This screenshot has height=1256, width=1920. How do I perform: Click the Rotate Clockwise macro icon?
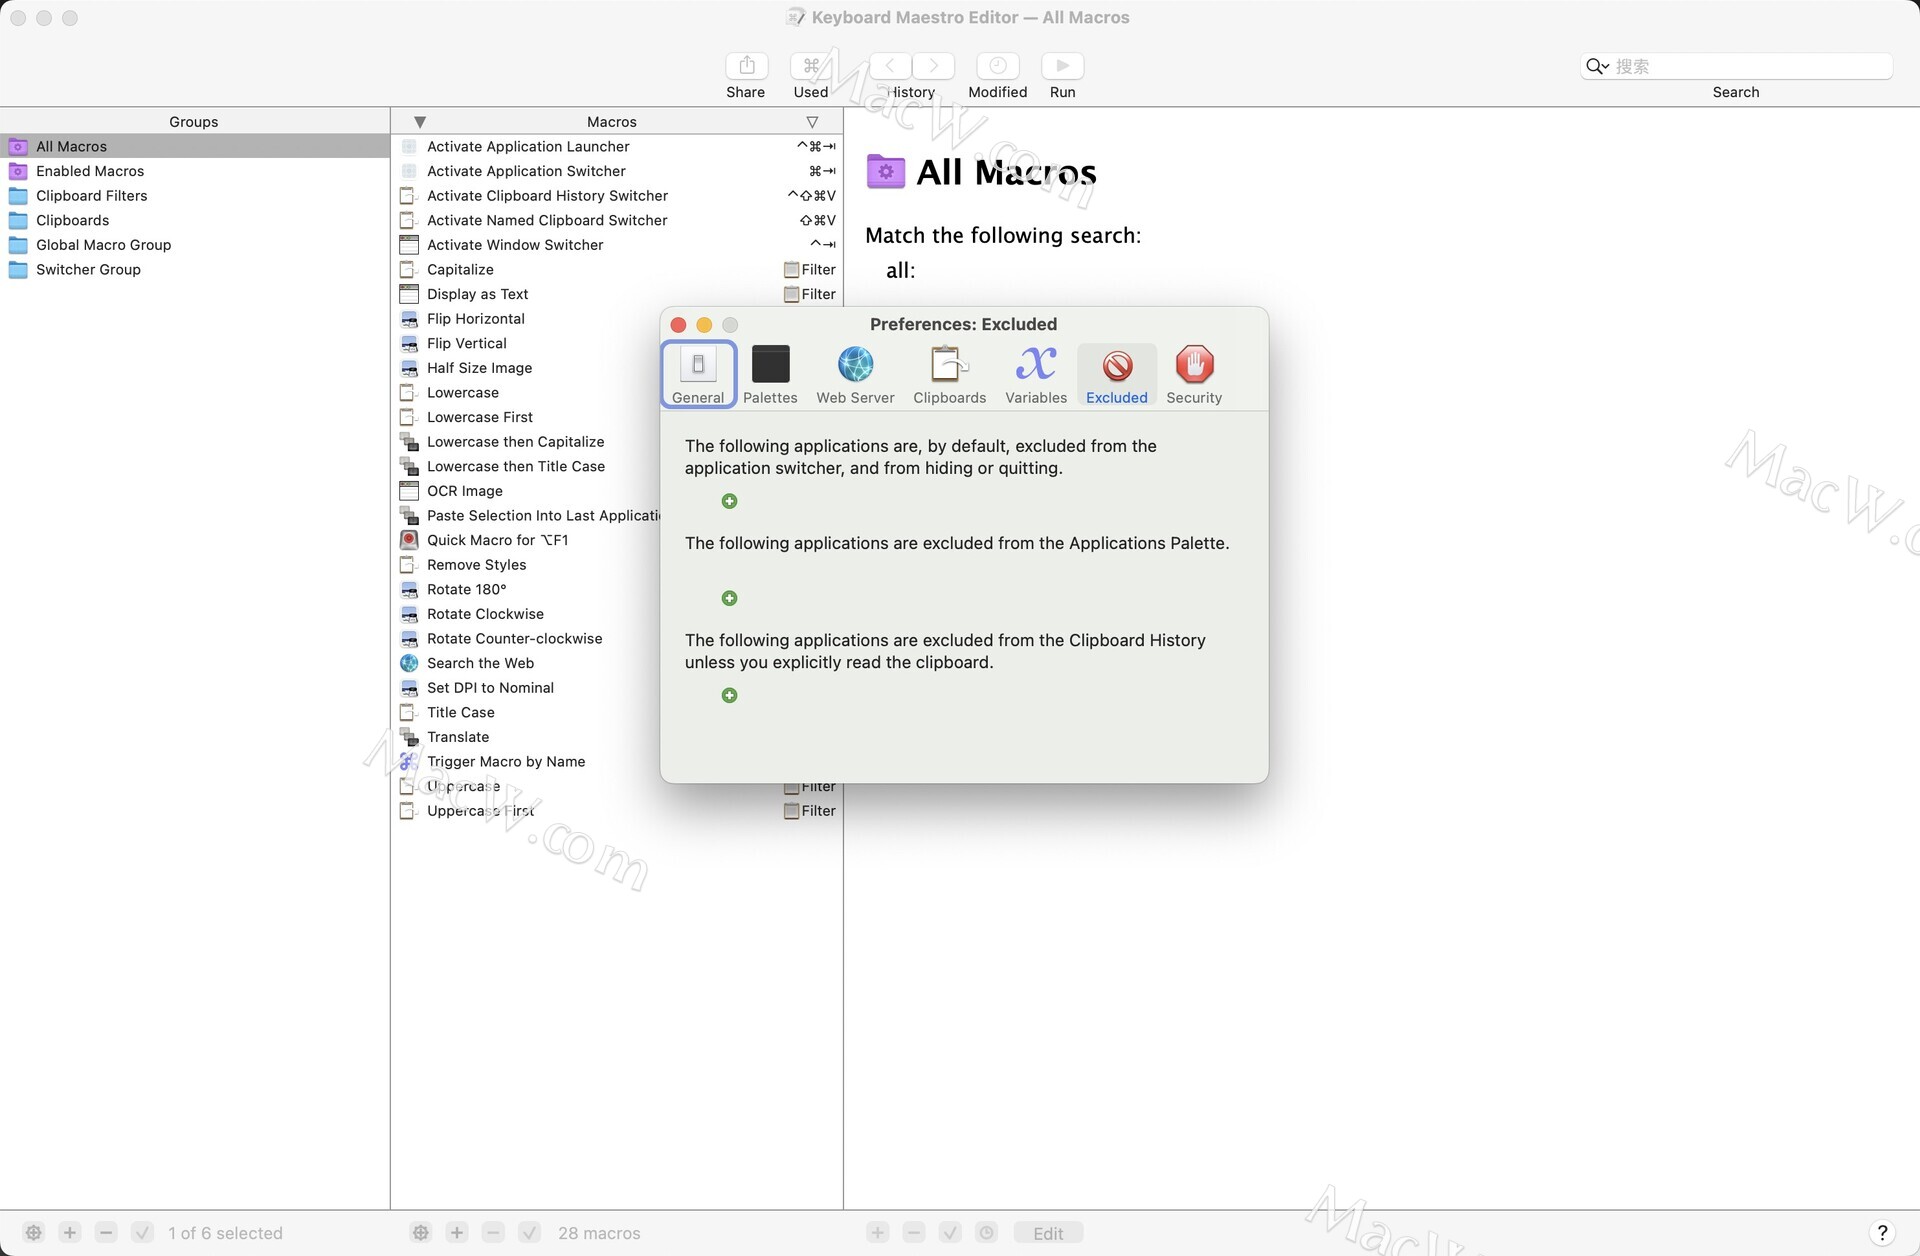coord(409,614)
